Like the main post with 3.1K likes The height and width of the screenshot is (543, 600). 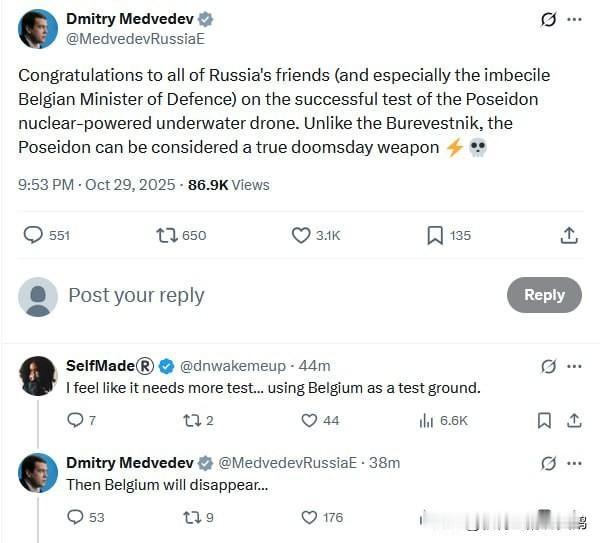point(301,235)
